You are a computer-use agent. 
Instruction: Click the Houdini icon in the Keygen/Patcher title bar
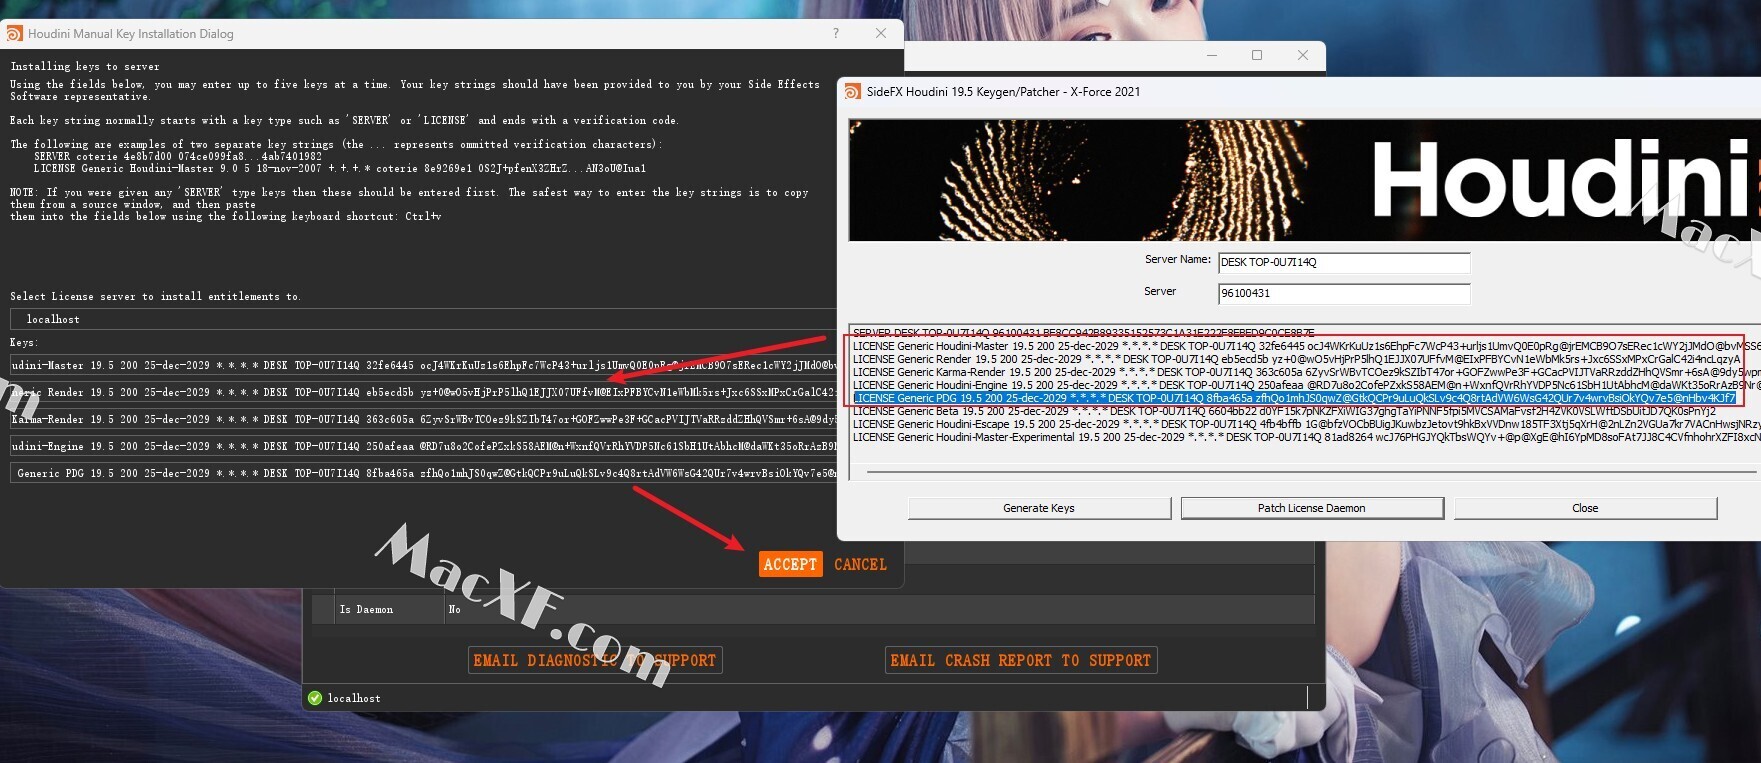point(852,91)
